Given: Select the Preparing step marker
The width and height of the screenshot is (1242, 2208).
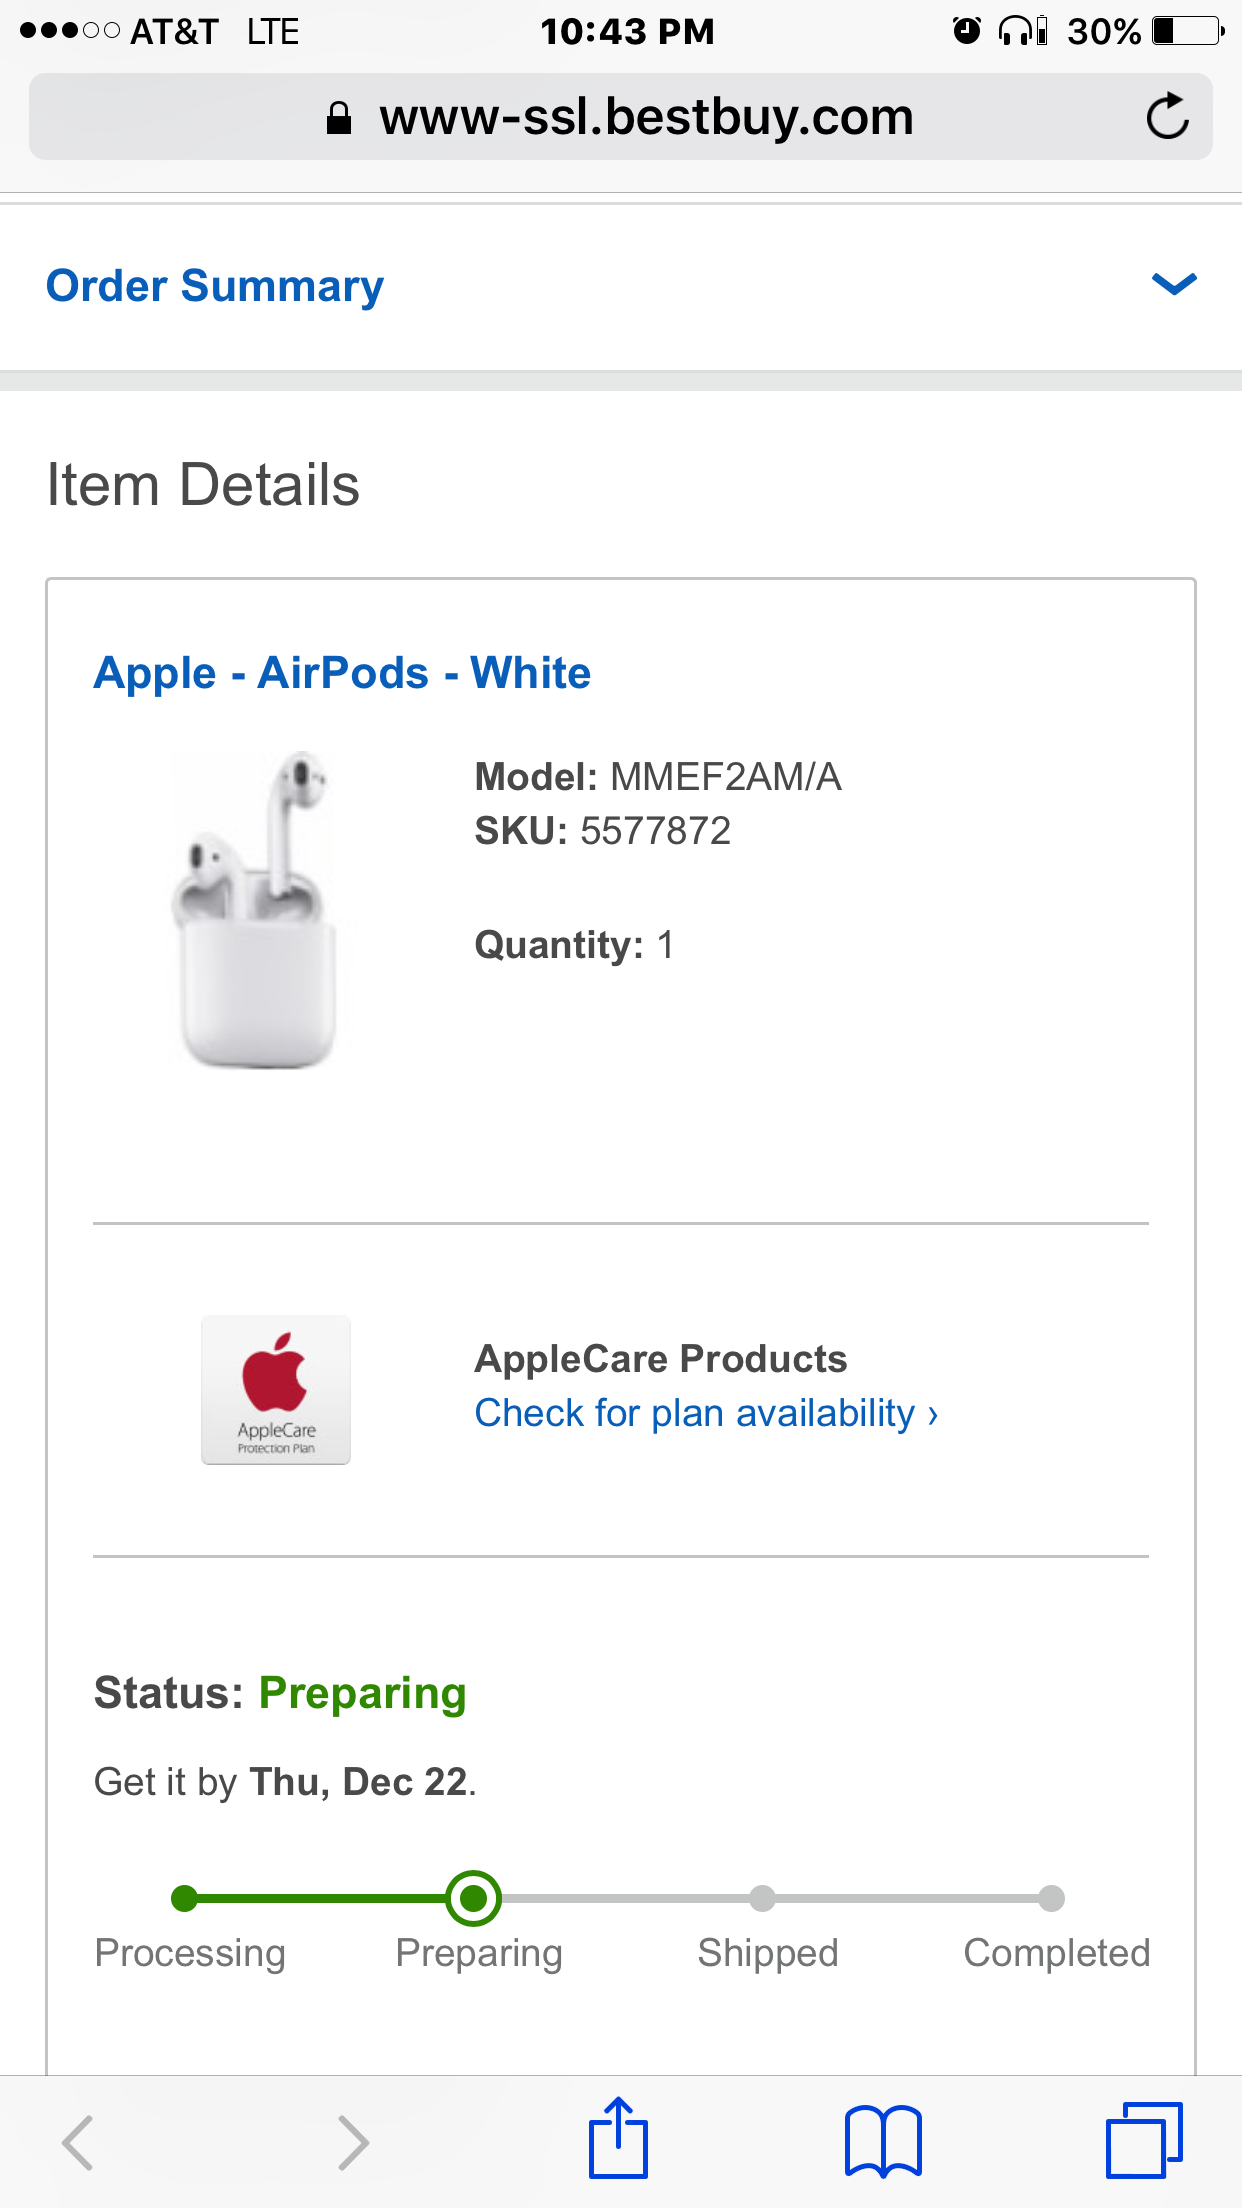Looking at the screenshot, I should click(473, 1898).
